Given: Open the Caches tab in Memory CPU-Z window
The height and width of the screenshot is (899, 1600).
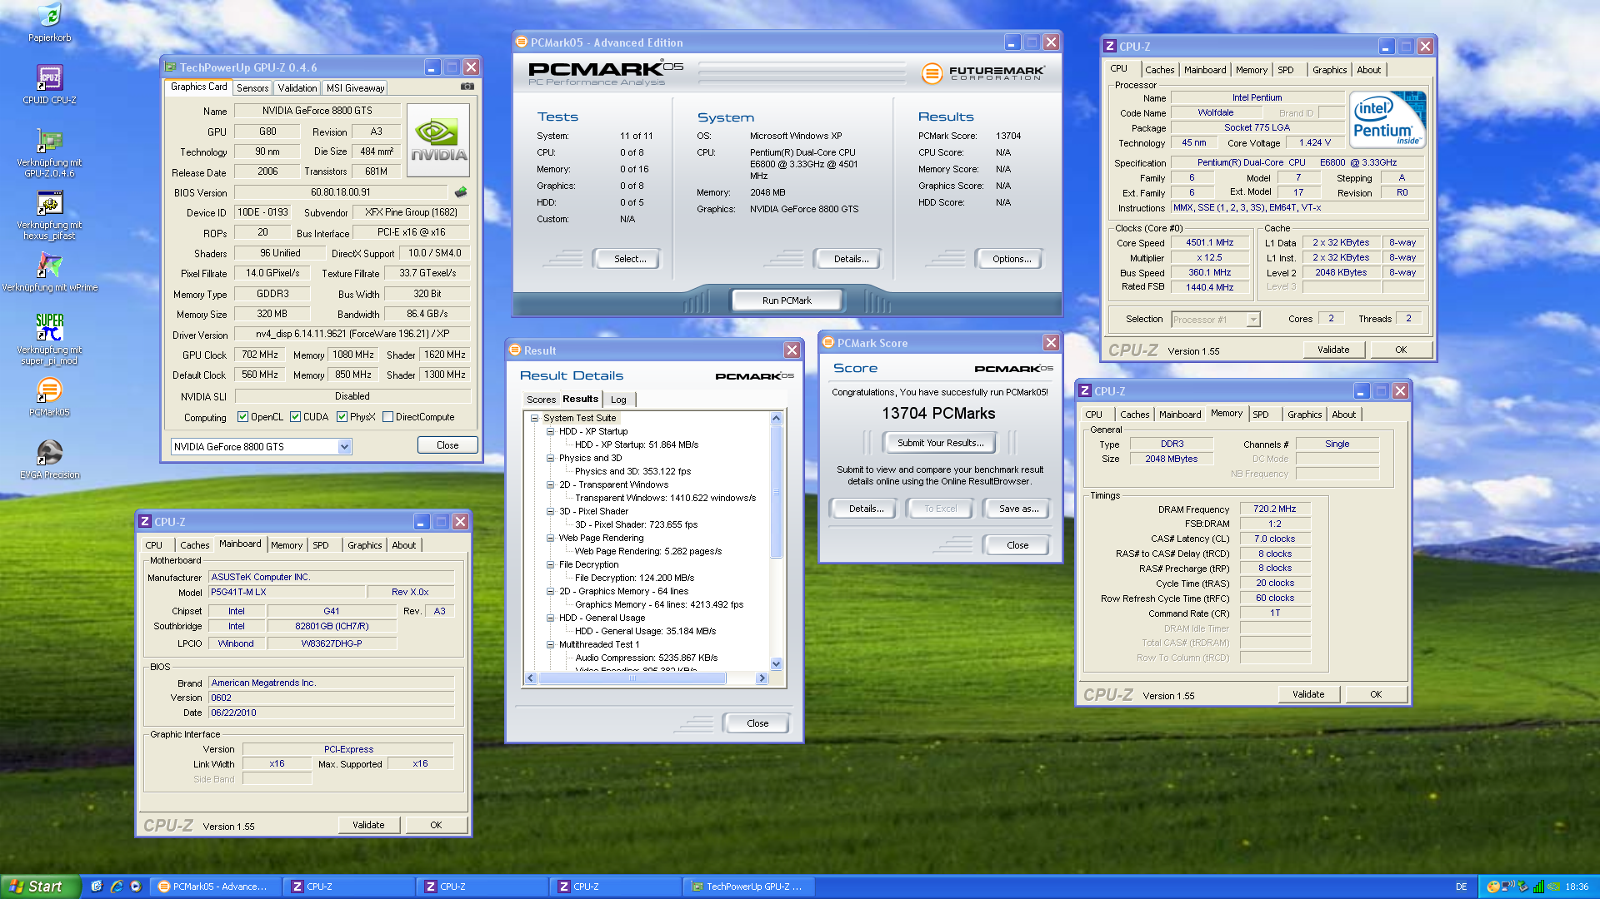Looking at the screenshot, I should [1135, 414].
